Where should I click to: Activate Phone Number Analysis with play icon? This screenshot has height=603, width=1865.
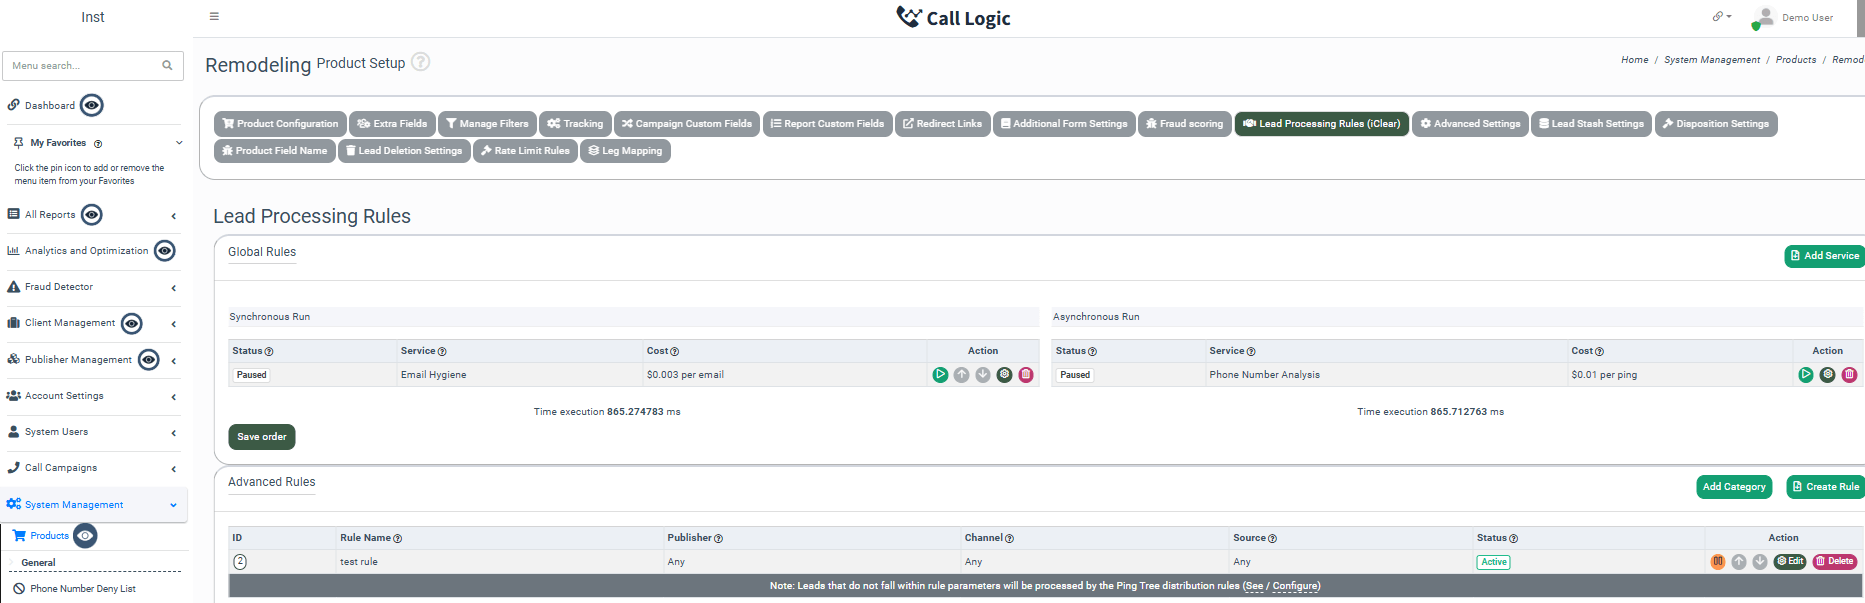(1806, 375)
